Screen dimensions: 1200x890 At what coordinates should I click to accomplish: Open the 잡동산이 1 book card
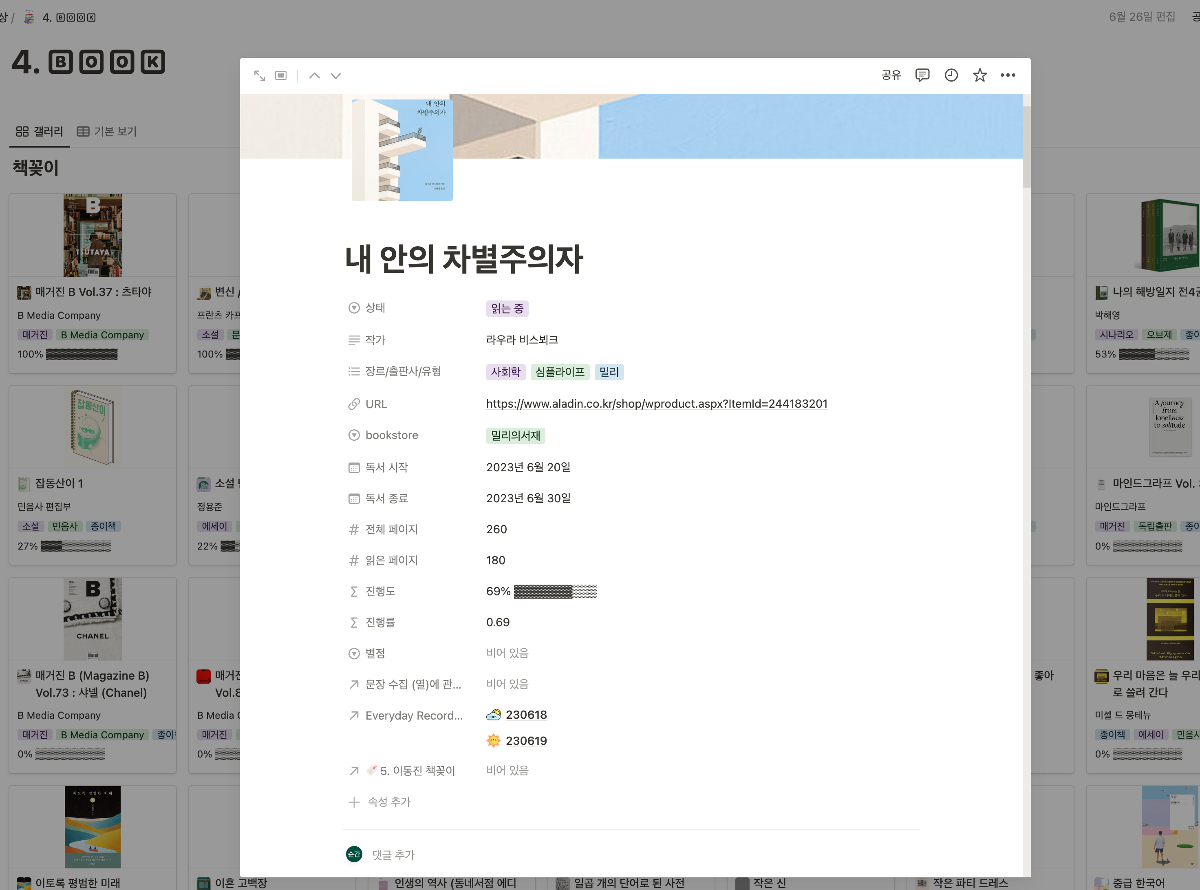click(92, 475)
